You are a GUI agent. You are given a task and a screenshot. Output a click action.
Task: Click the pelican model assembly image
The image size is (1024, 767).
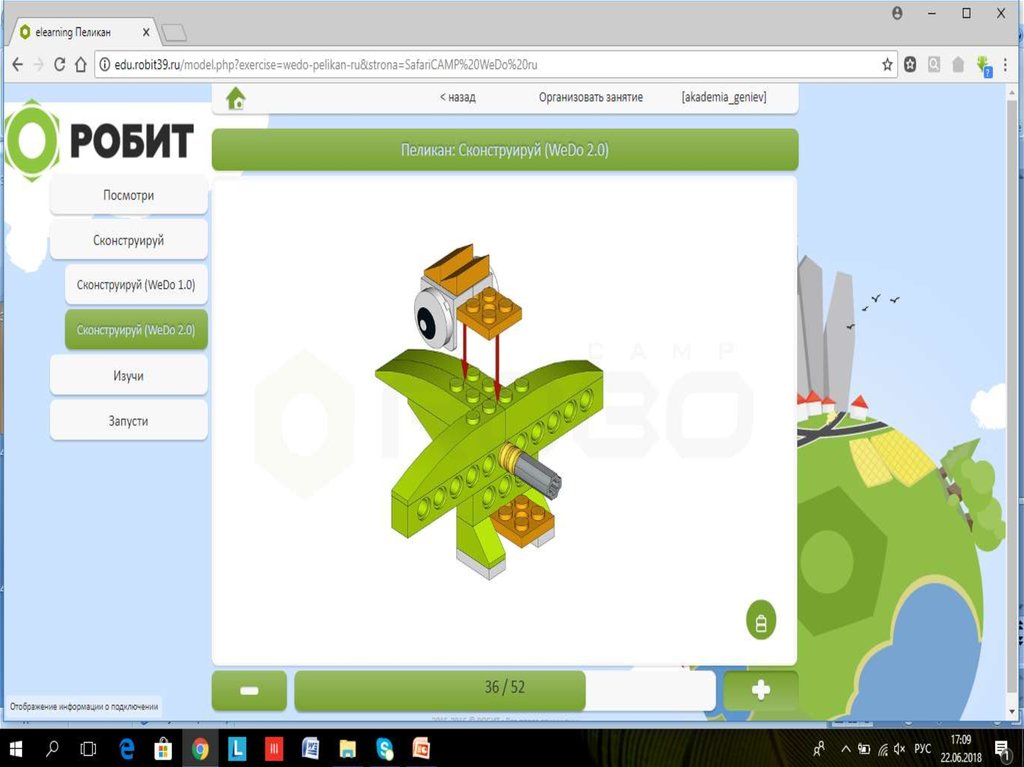click(x=489, y=410)
